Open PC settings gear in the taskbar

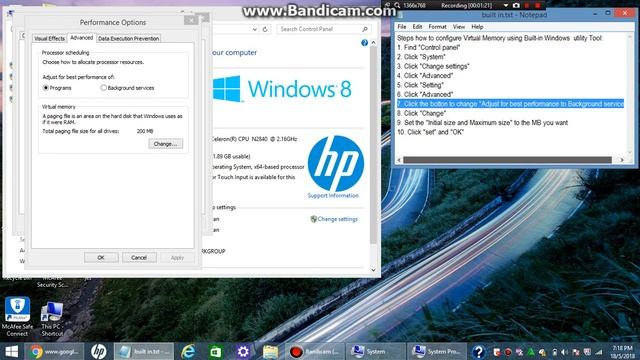pyautogui.click(x=242, y=351)
